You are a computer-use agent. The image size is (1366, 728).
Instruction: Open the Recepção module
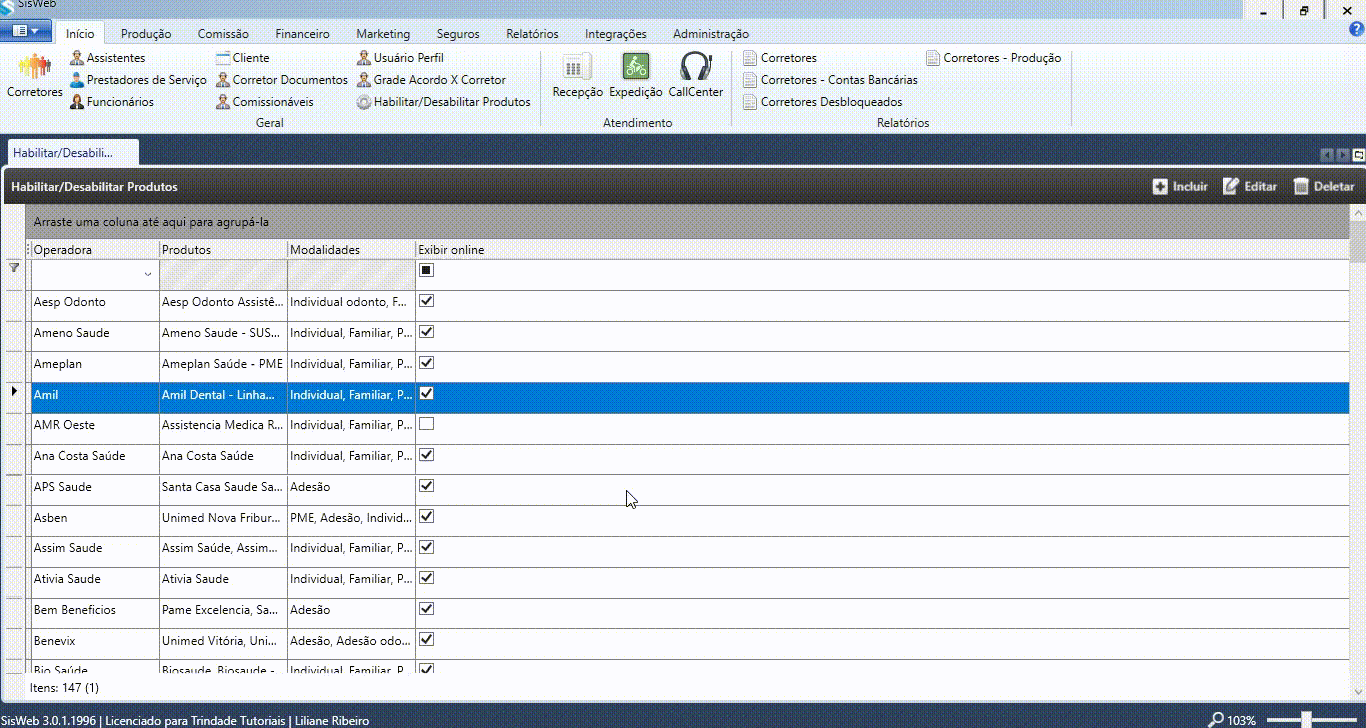click(577, 76)
